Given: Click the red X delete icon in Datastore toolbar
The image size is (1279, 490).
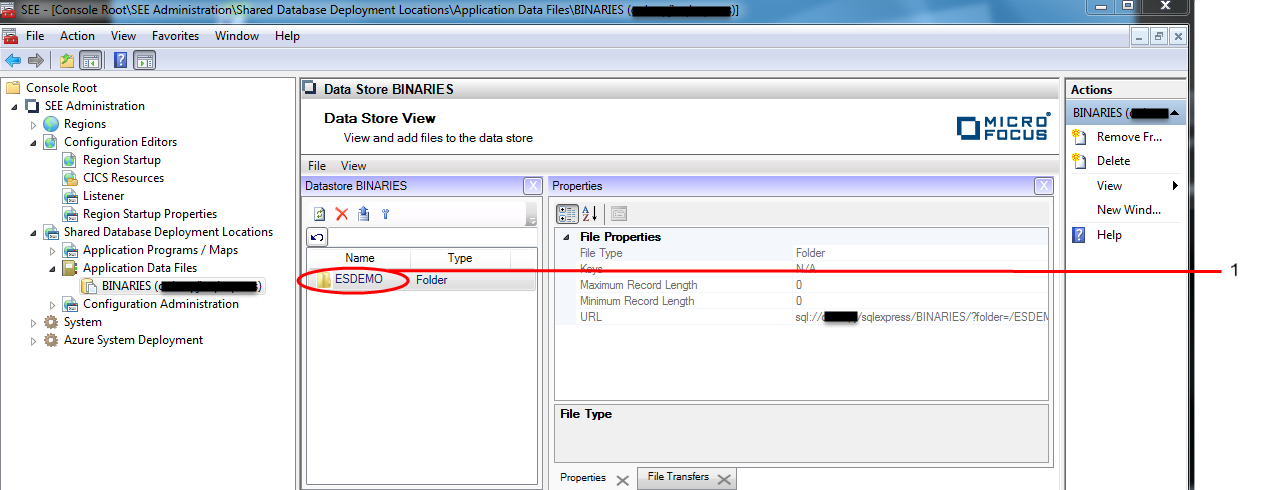Looking at the screenshot, I should [x=341, y=214].
